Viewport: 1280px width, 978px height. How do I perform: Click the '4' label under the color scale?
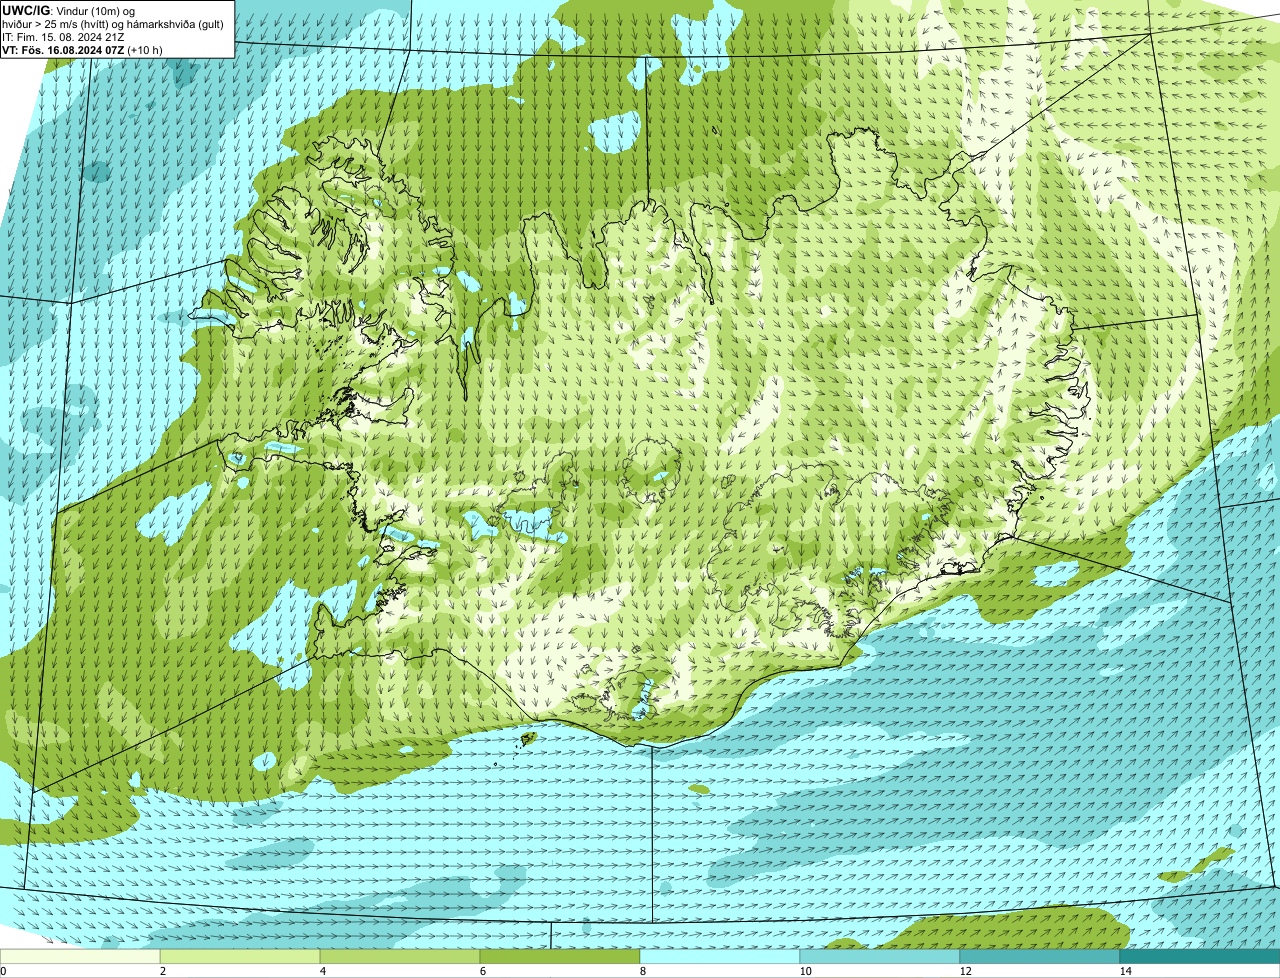click(322, 971)
